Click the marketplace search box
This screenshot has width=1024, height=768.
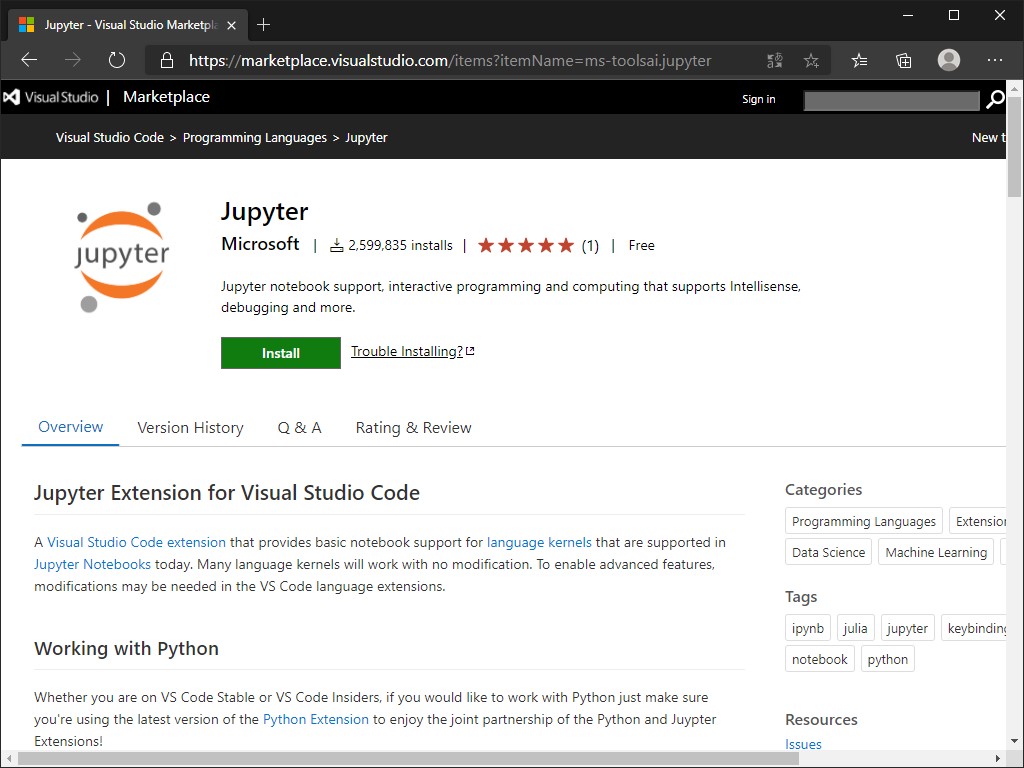click(890, 99)
